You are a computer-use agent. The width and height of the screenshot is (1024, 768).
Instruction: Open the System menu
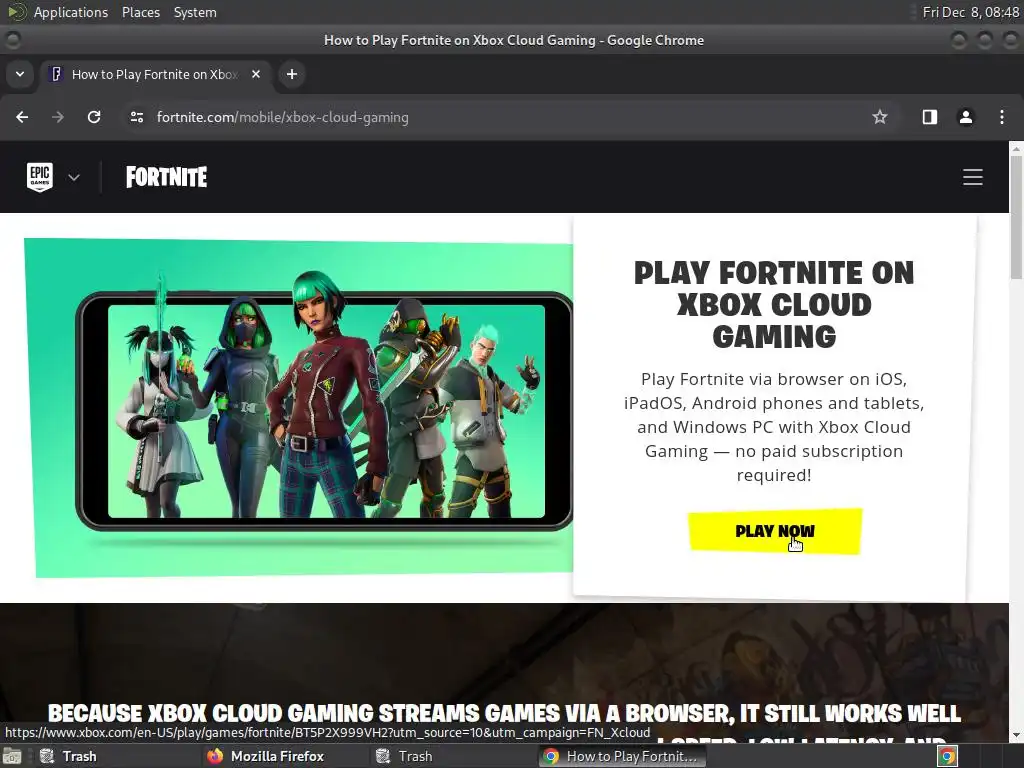point(195,12)
